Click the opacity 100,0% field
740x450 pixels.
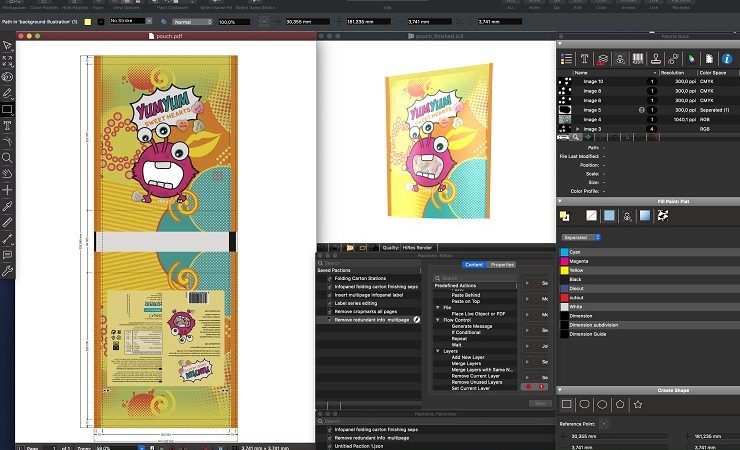coord(234,22)
